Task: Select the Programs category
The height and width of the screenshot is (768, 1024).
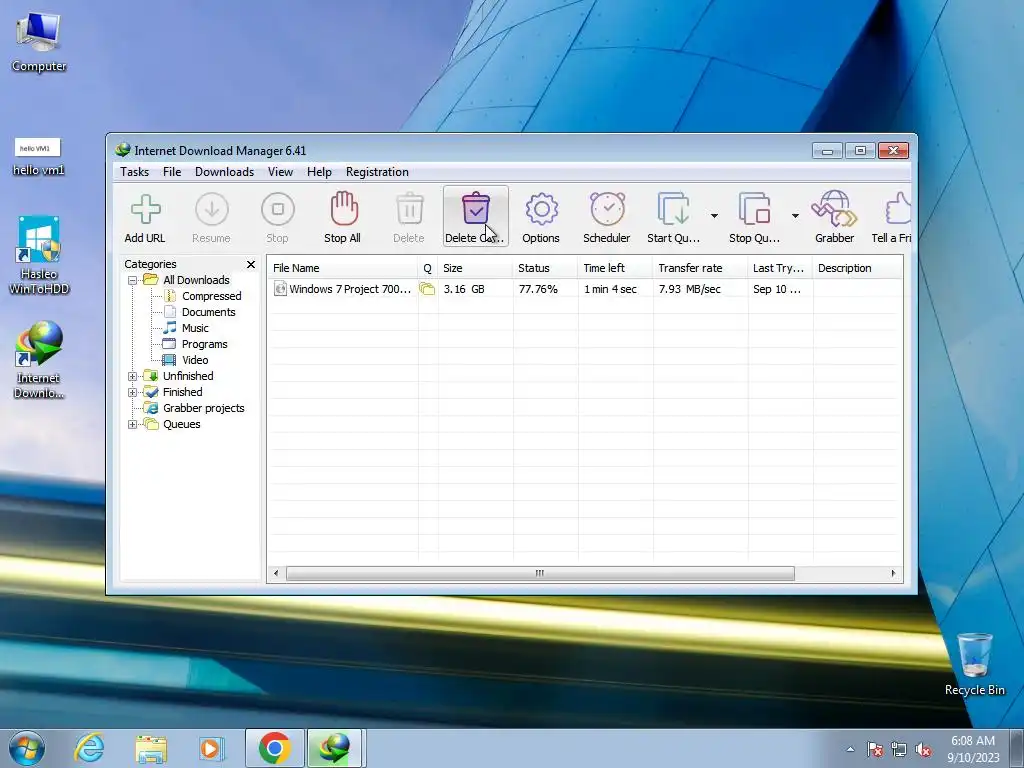Action: pyautogui.click(x=204, y=344)
